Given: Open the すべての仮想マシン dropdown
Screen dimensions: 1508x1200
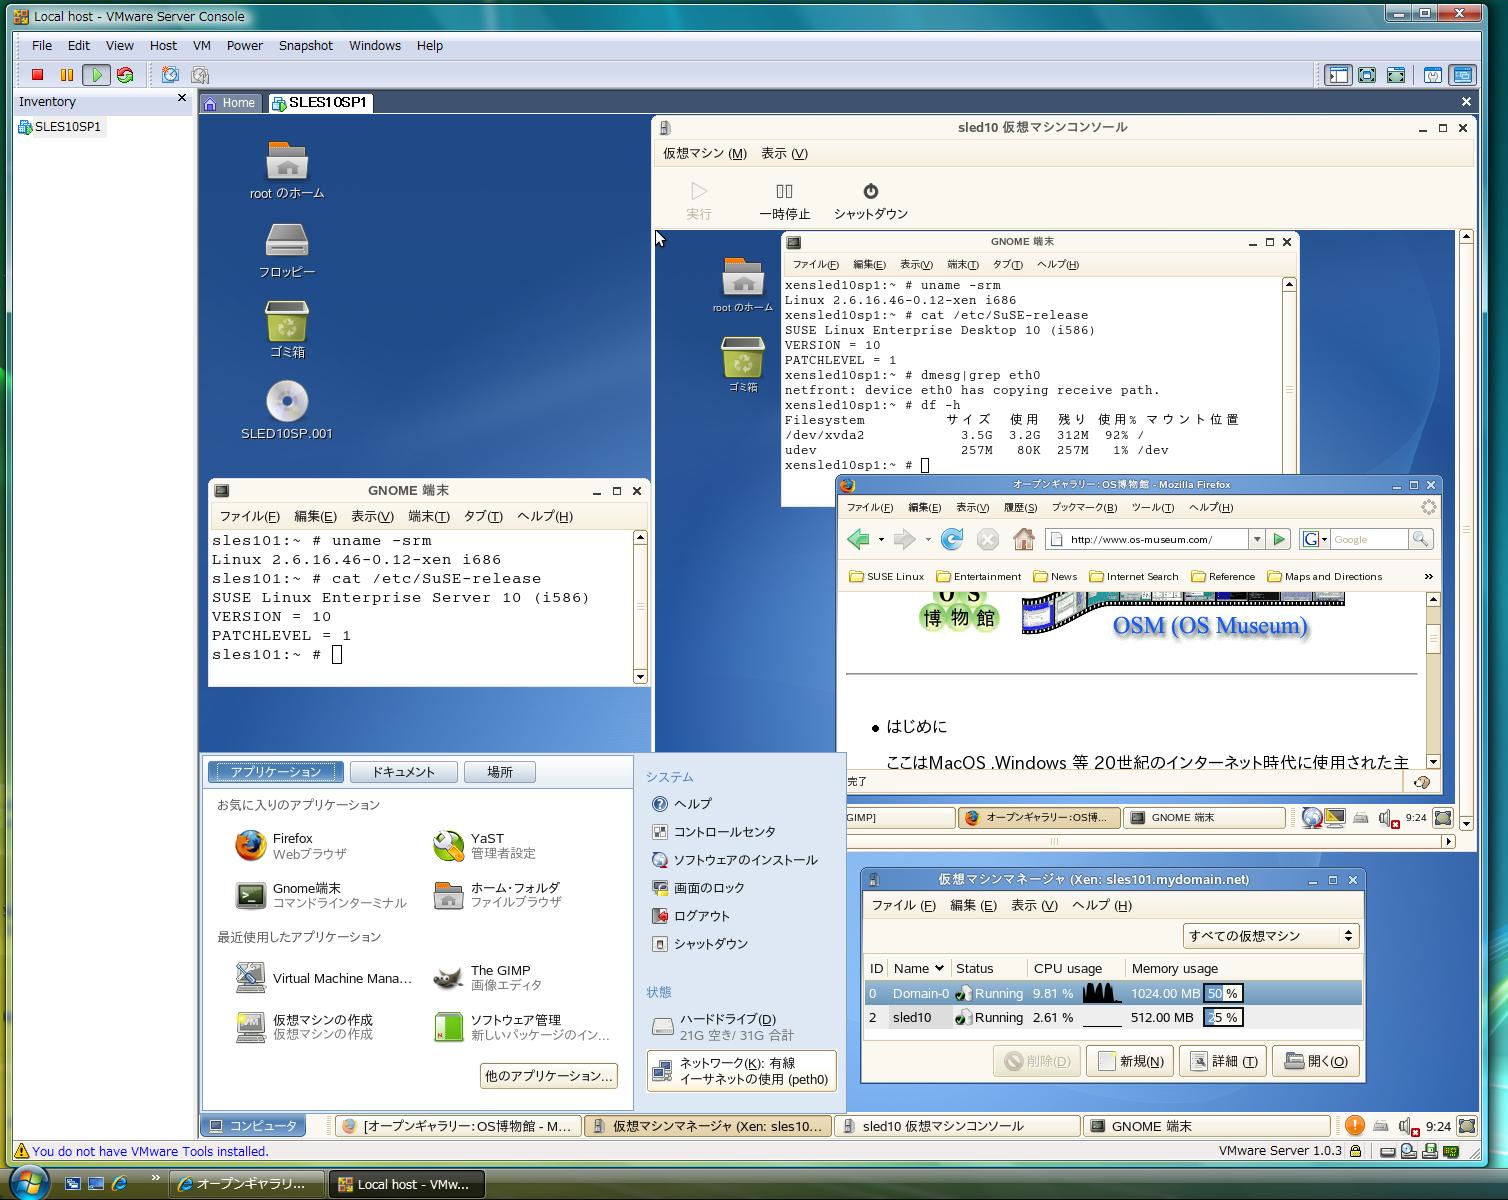Looking at the screenshot, I should tap(1270, 936).
